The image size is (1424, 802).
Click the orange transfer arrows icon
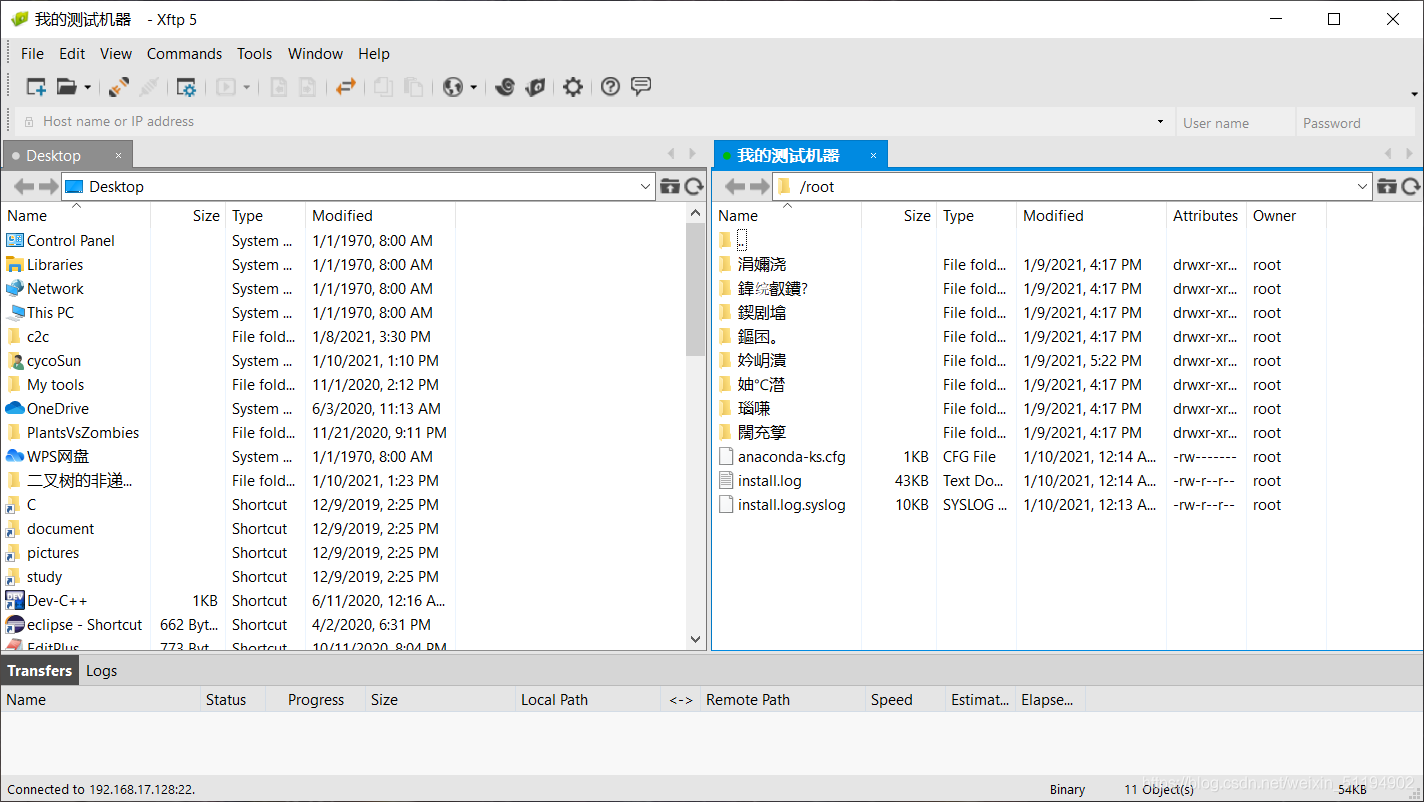346,87
